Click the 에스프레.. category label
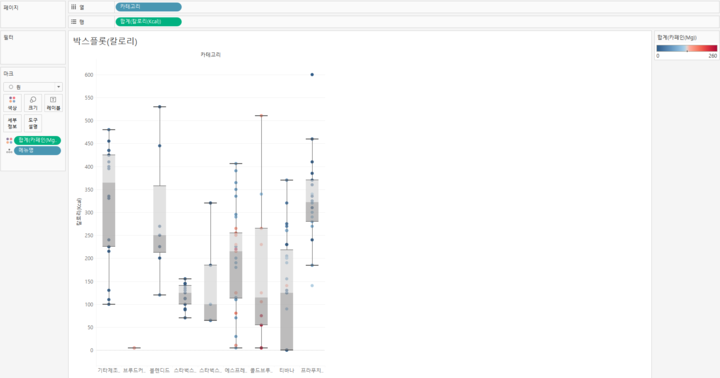720x378 pixels. point(236,370)
